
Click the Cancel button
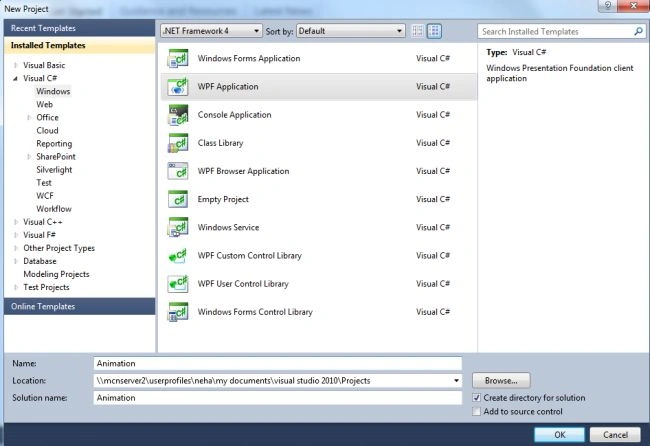(x=615, y=435)
